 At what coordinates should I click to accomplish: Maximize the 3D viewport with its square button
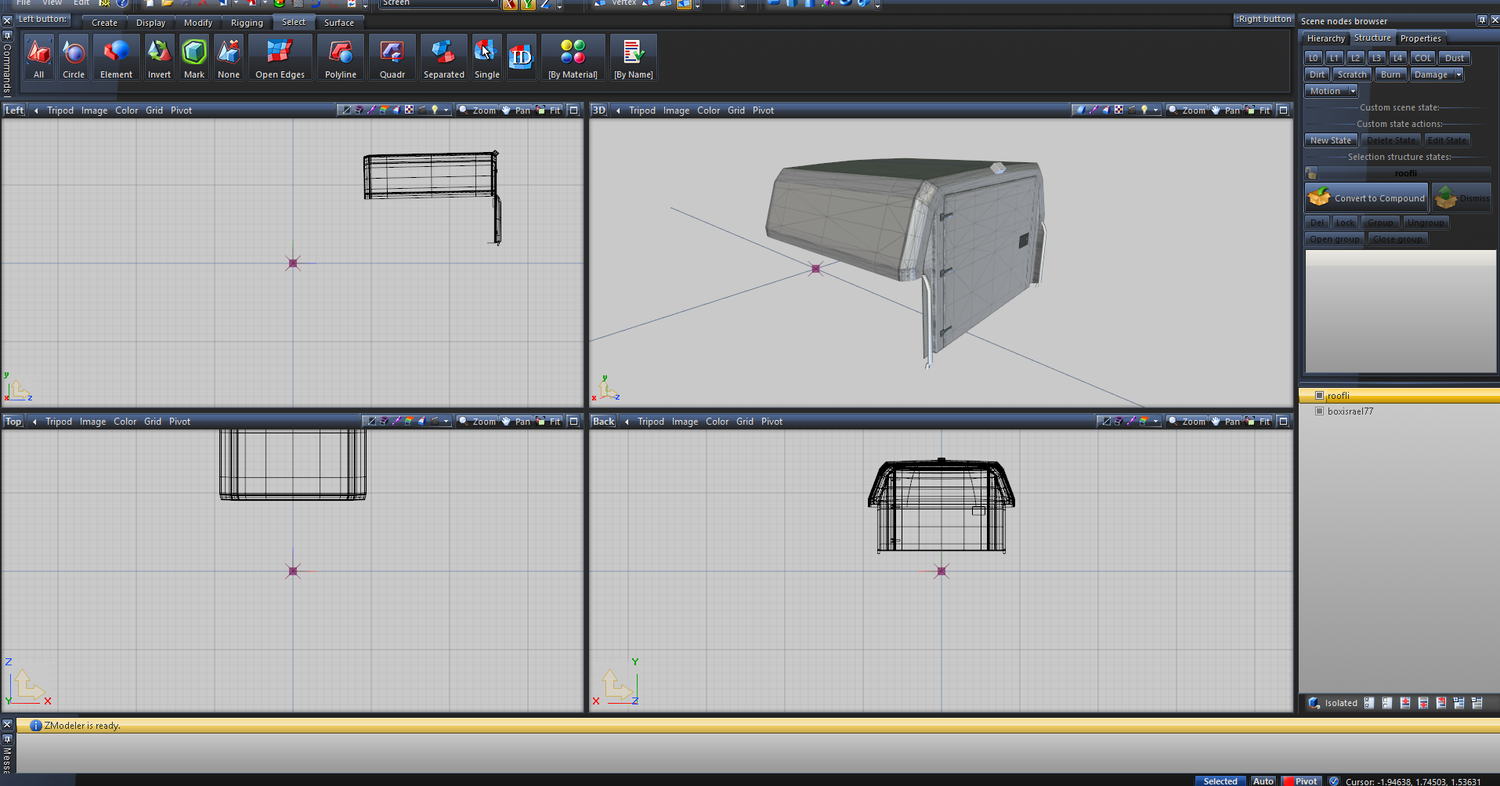tap(1283, 111)
